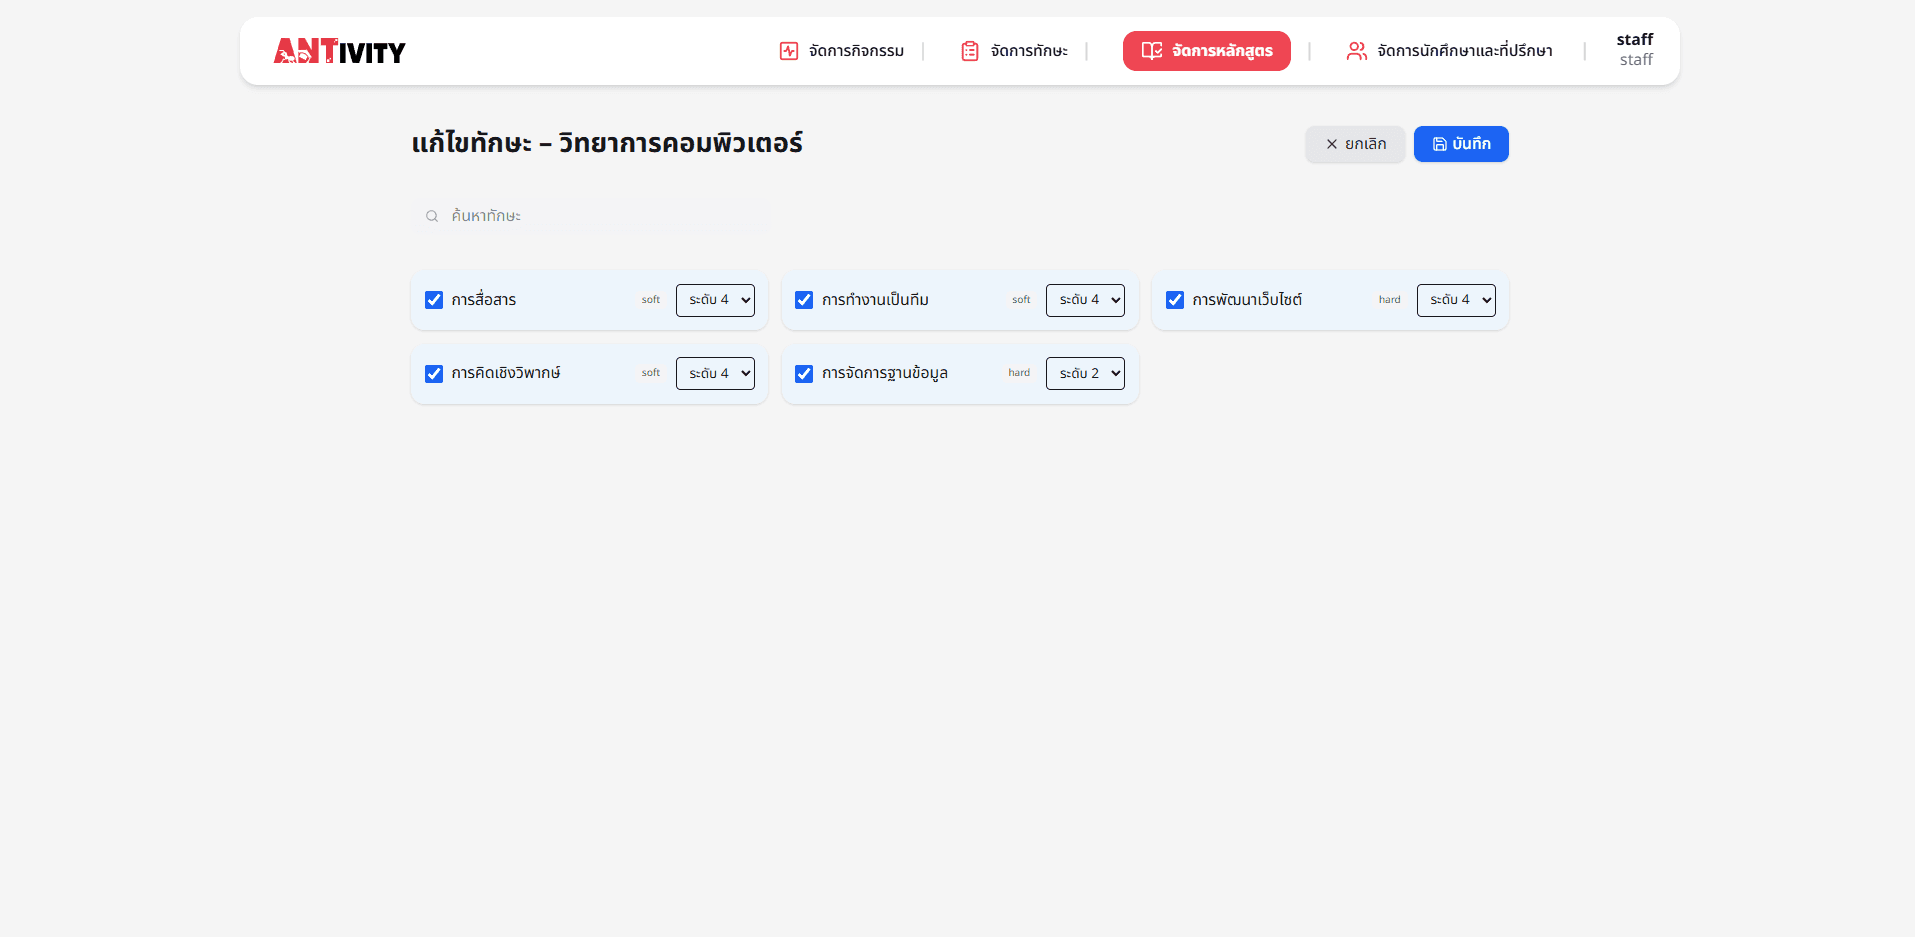
Task: Go to จัดการกิจกรรม menu
Action: pyautogui.click(x=856, y=51)
